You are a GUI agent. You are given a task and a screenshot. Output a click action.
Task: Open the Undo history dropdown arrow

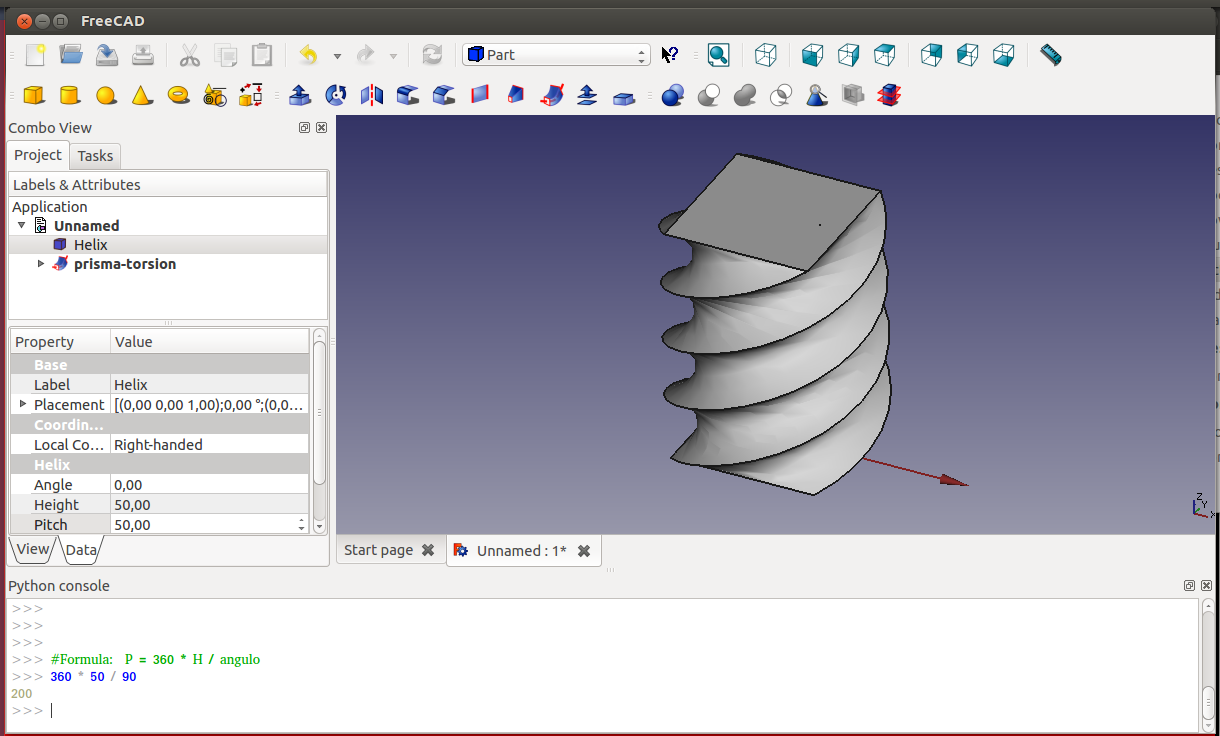pos(337,56)
